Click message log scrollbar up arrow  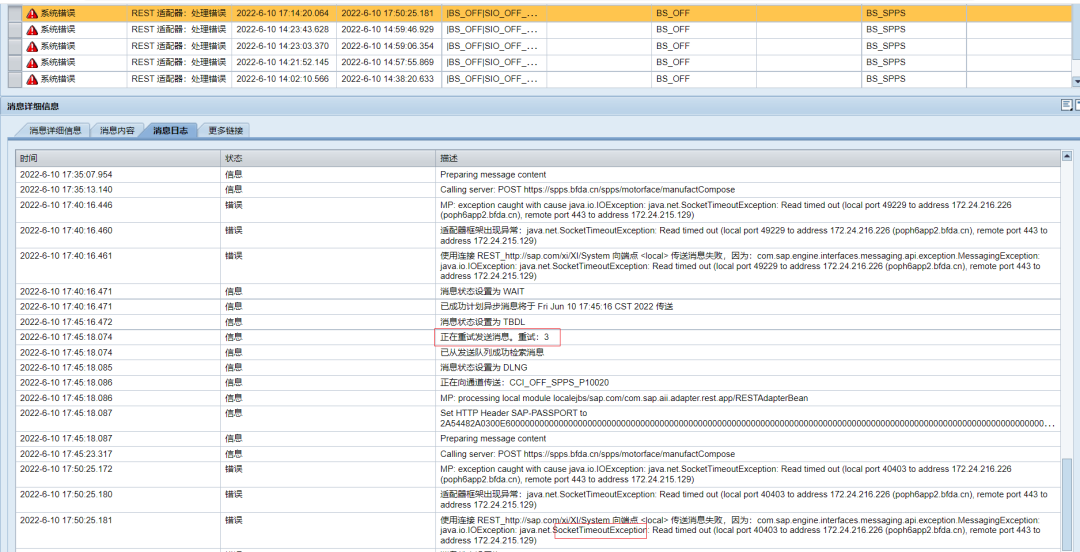tap(1067, 156)
